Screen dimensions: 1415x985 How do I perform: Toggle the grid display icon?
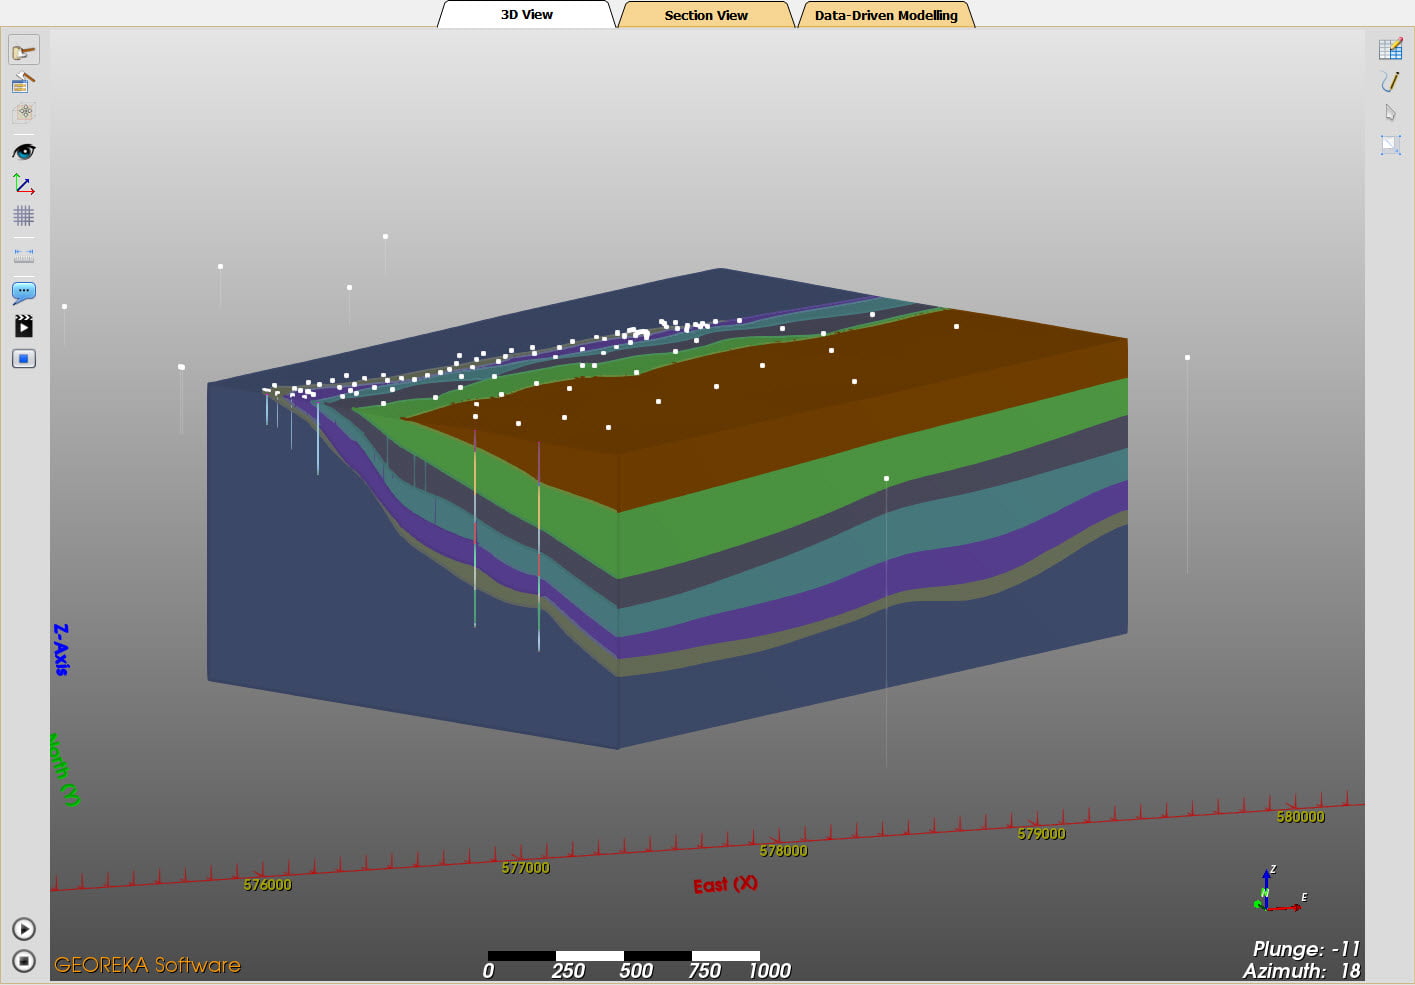(23, 216)
